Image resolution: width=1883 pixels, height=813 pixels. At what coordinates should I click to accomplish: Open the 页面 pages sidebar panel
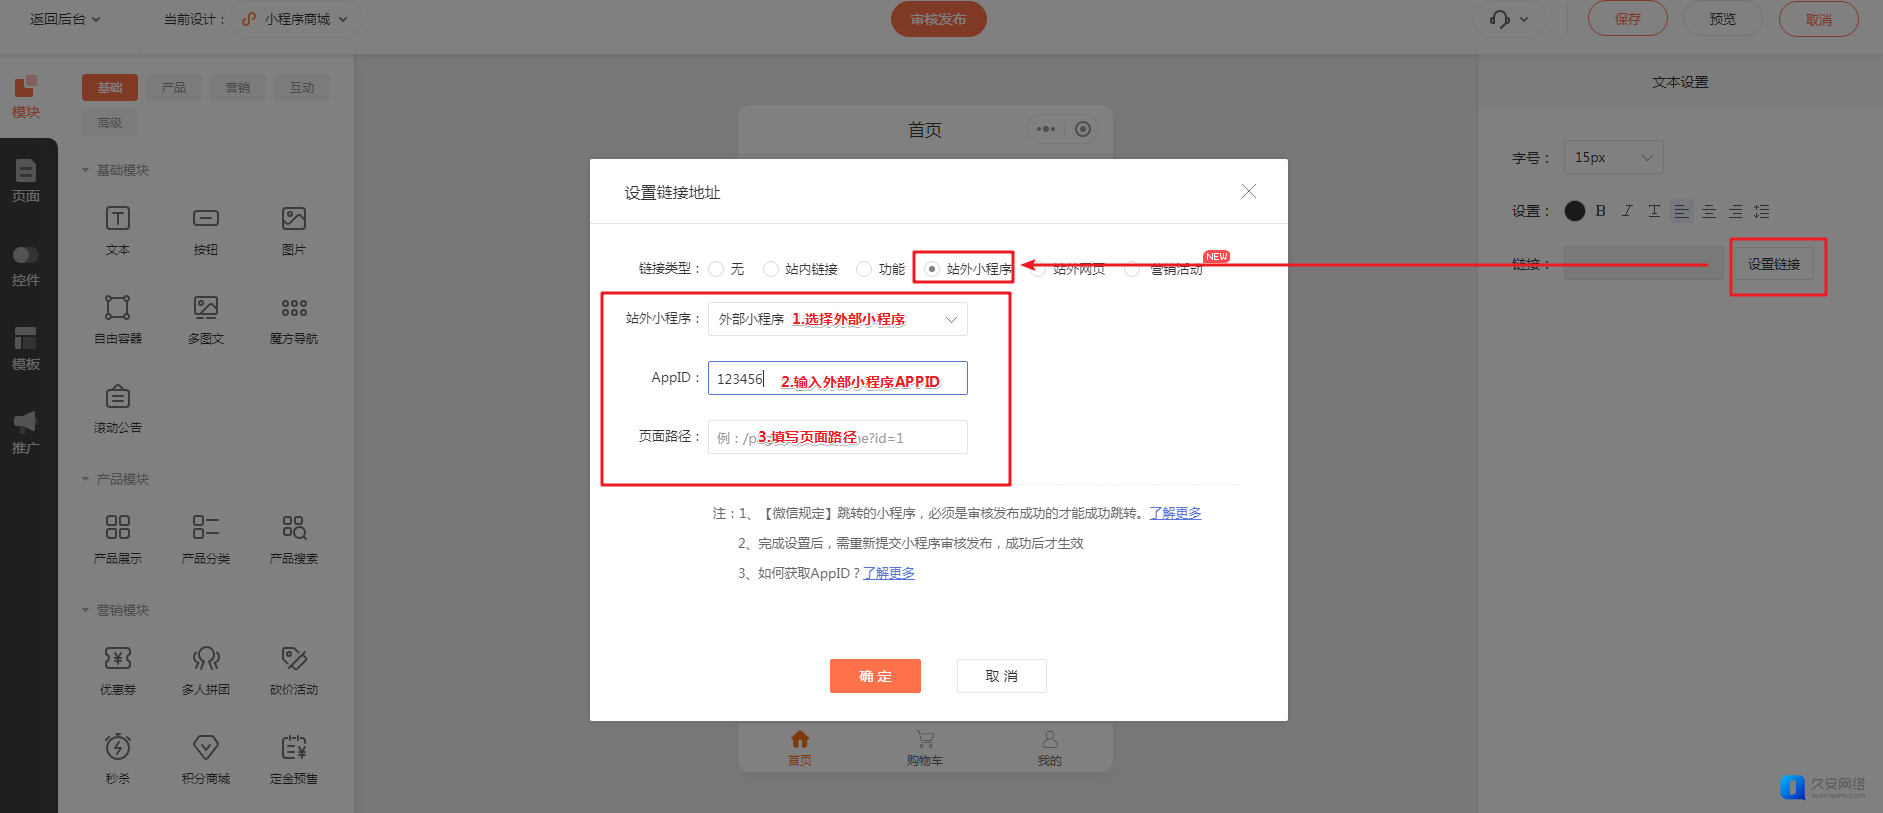pyautogui.click(x=26, y=180)
